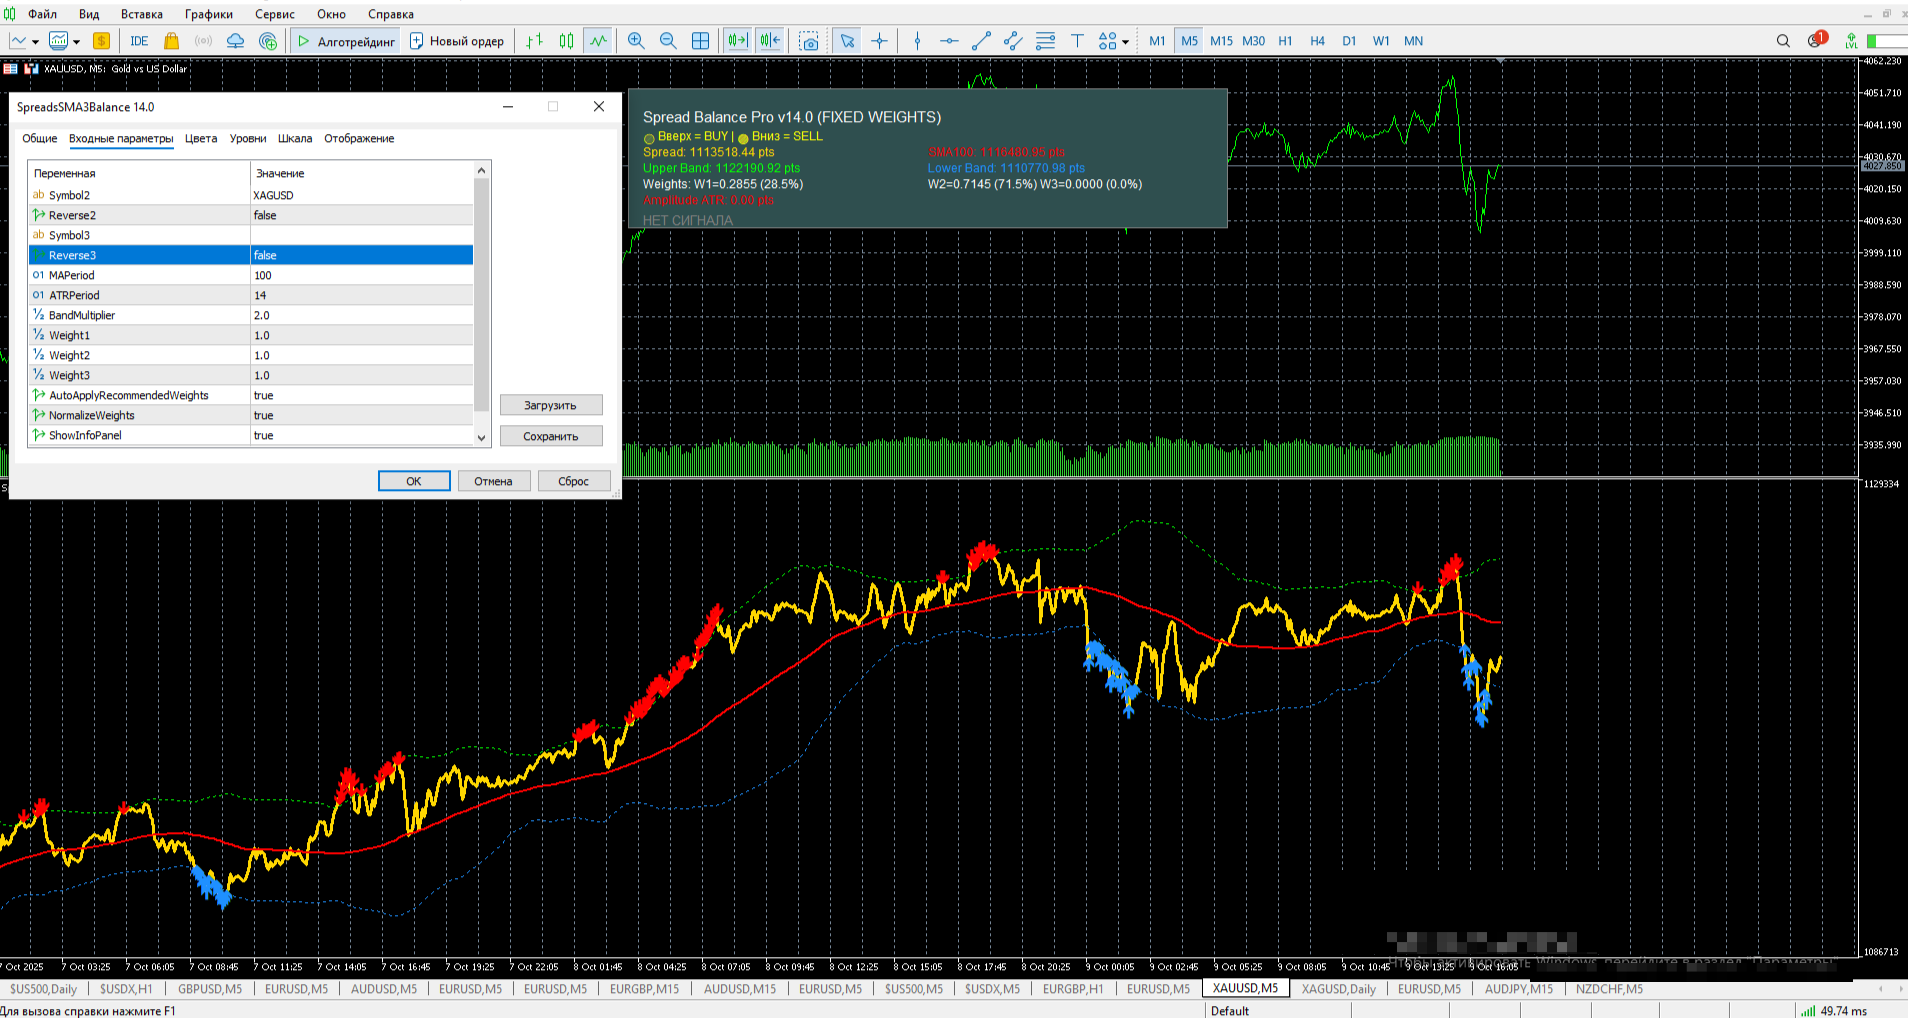This screenshot has width=1908, height=1018.
Task: Select the Reverse2 value false cell
Action: 361,215
